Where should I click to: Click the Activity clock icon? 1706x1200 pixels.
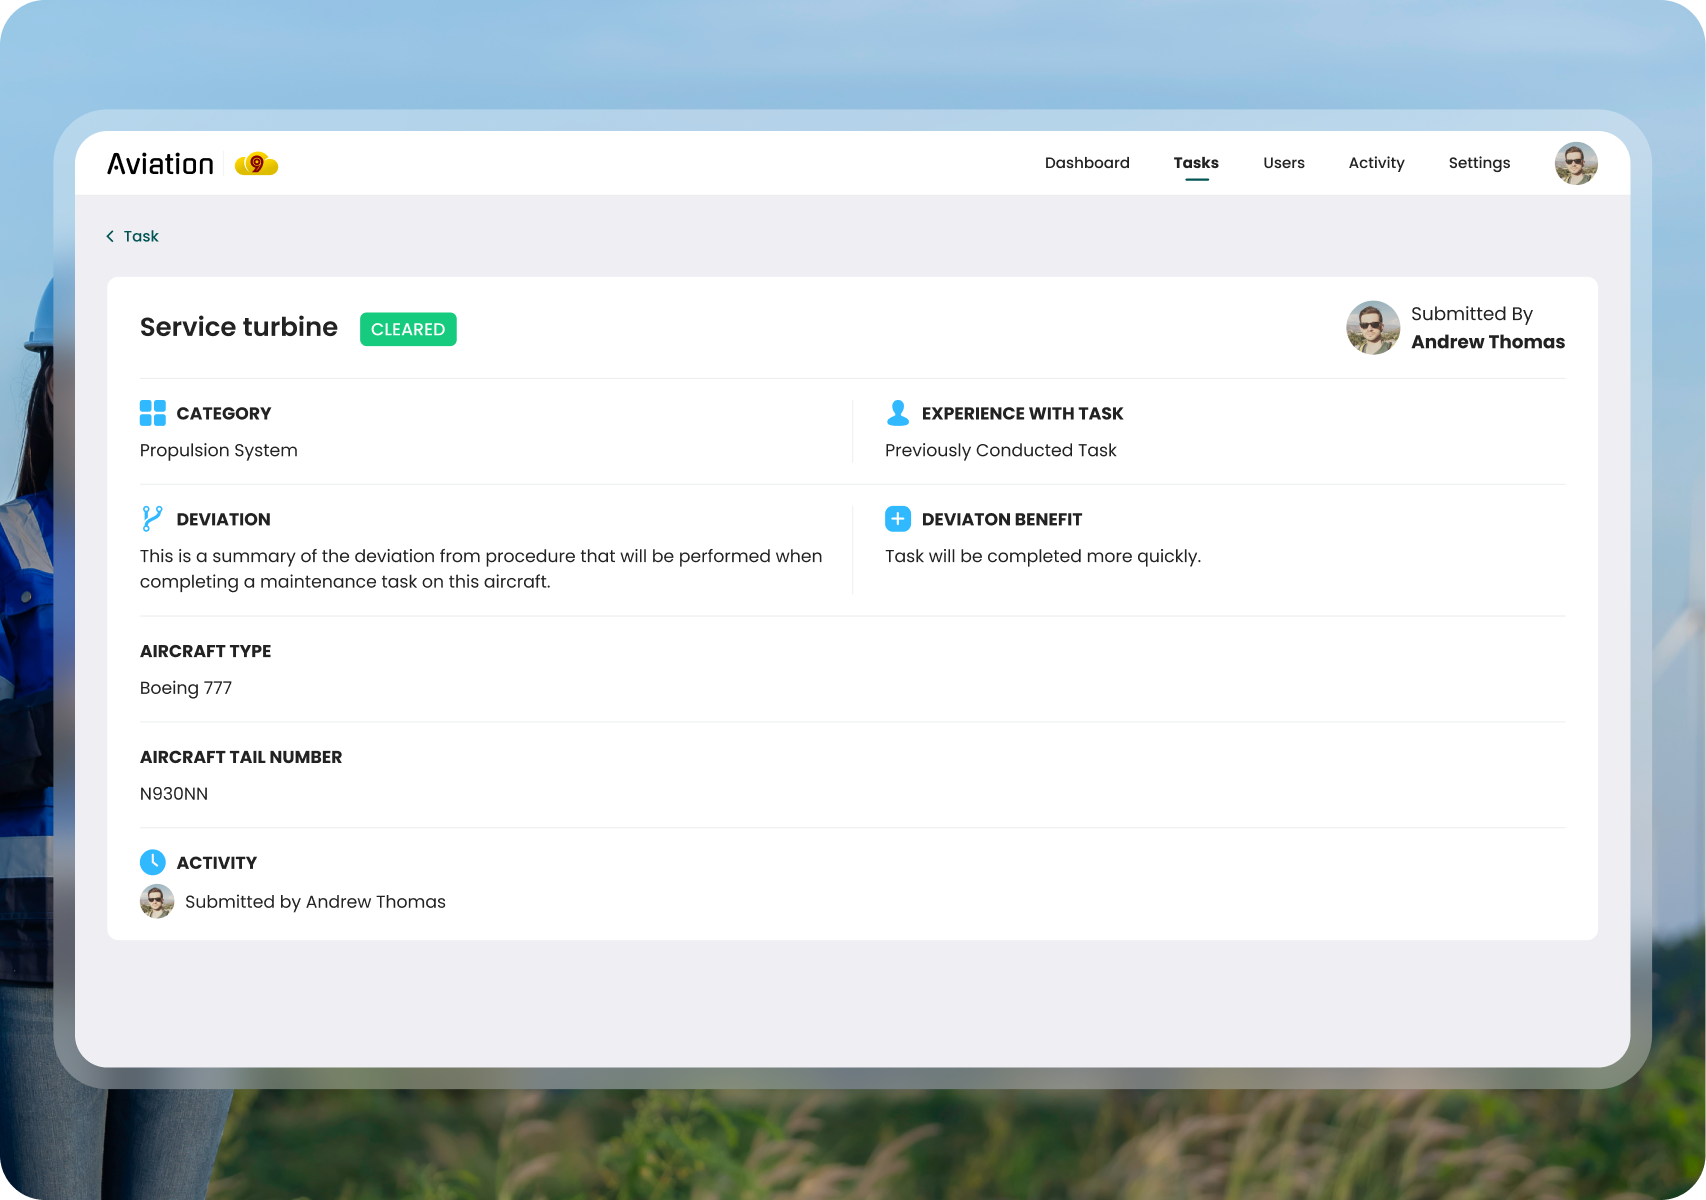(153, 862)
